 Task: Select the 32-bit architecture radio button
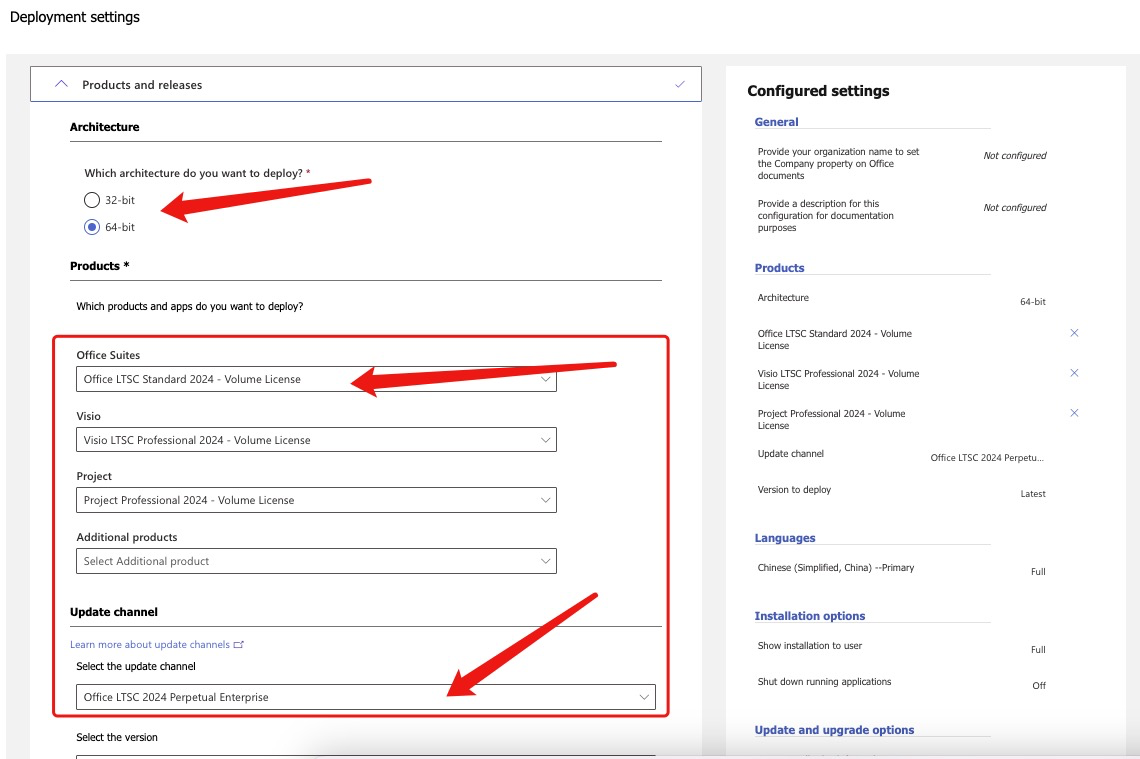[92, 200]
